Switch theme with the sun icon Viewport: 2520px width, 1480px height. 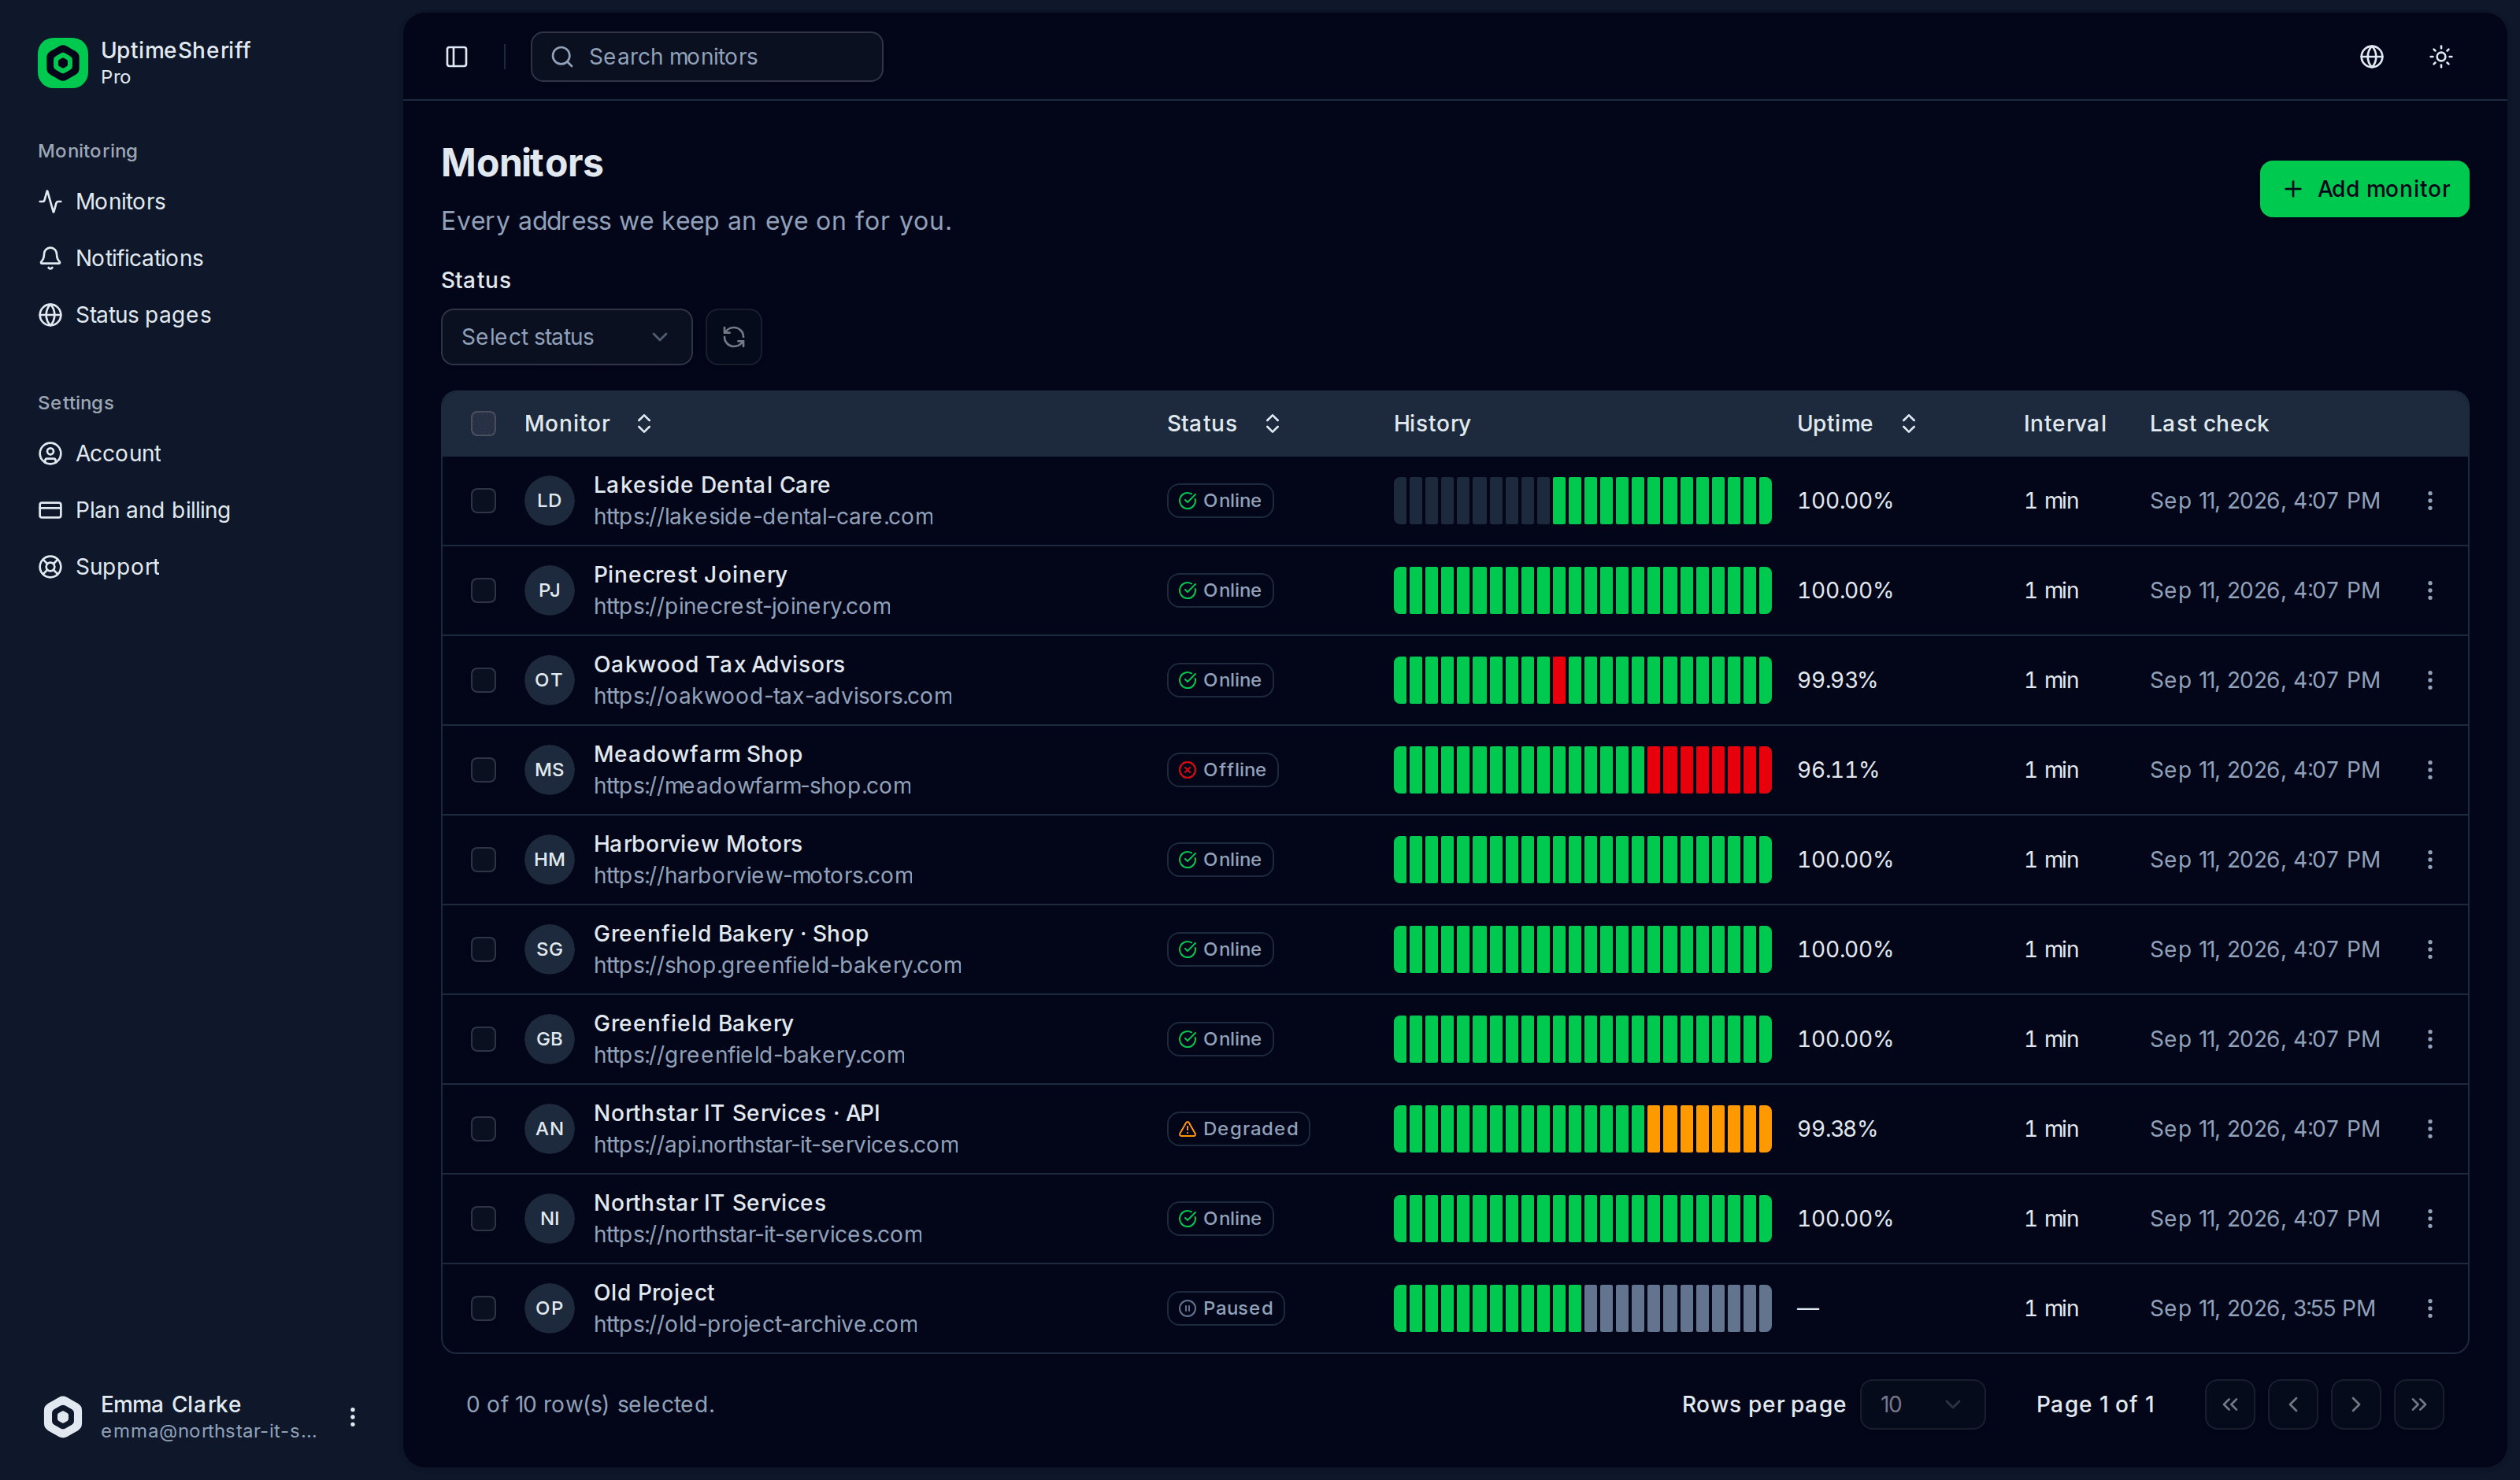pos(2441,57)
